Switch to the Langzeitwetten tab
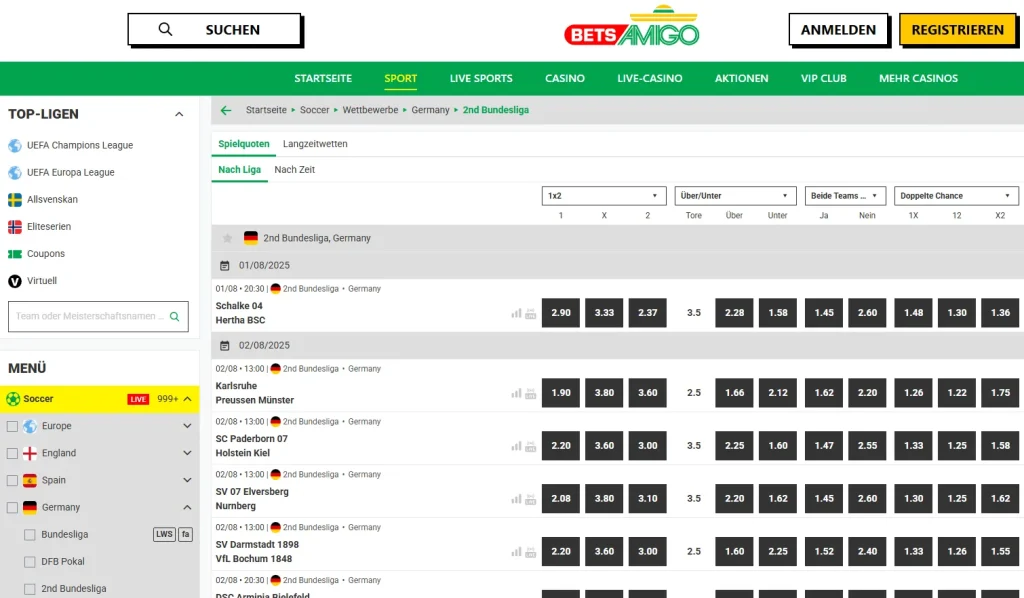This screenshot has height=598, width=1024. coord(315,144)
